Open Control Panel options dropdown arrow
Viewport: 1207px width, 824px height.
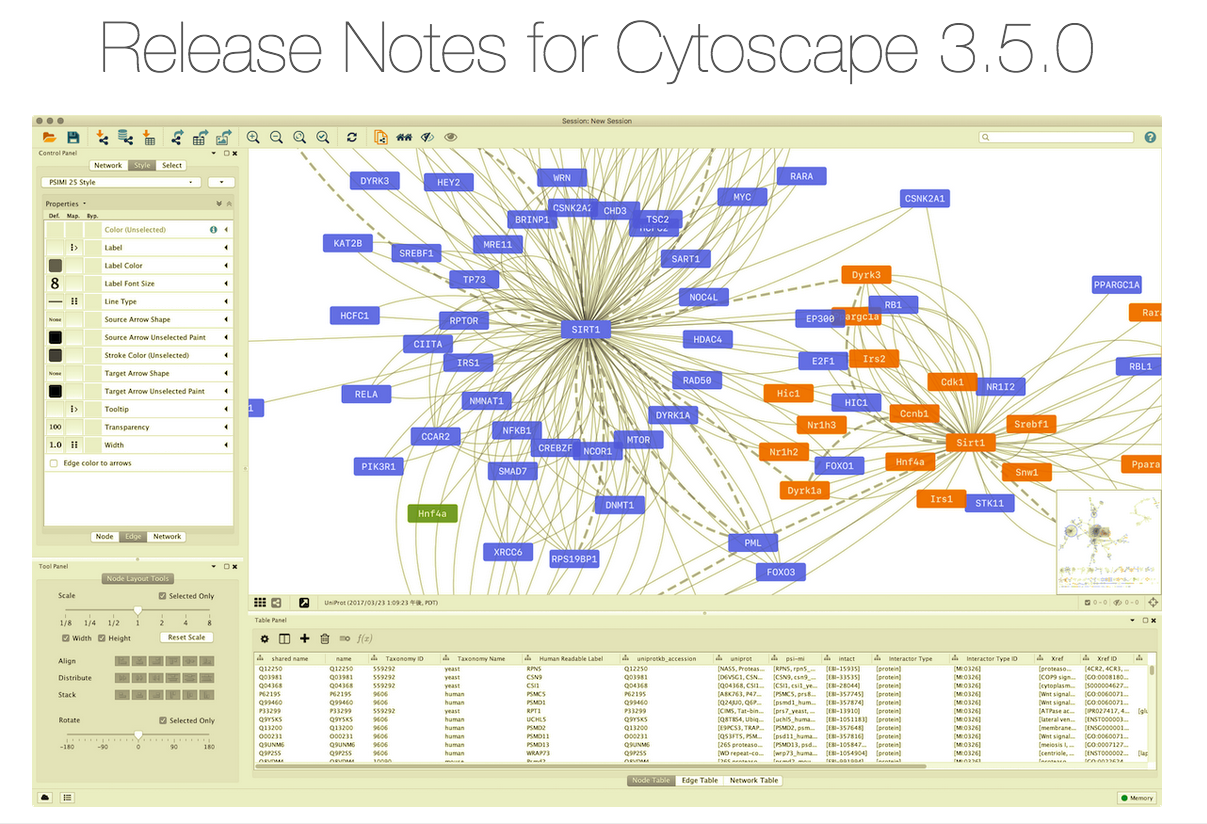(213, 153)
